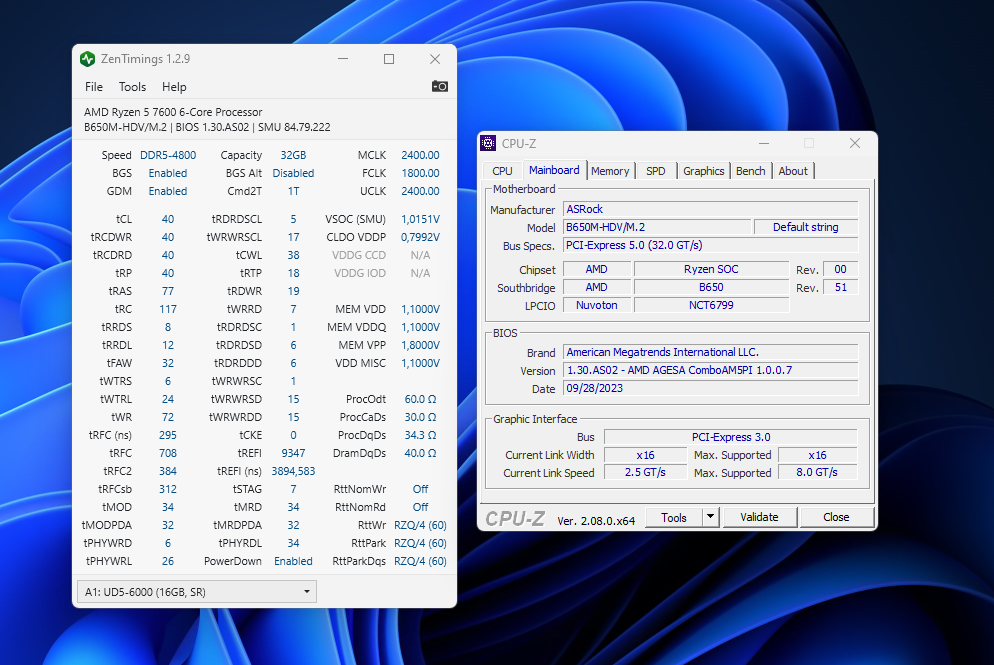
Task: Minimize the ZenTimings window
Action: pyautogui.click(x=343, y=59)
